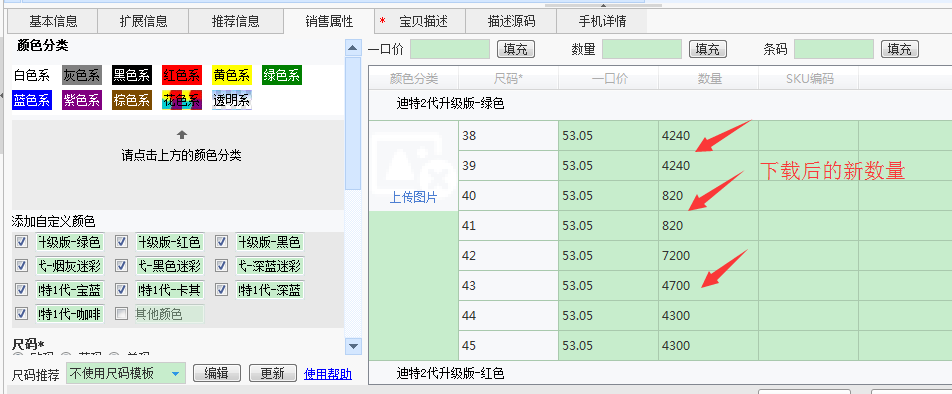Choose the 黑色系 color swatch
The height and width of the screenshot is (394, 952).
pyautogui.click(x=131, y=76)
